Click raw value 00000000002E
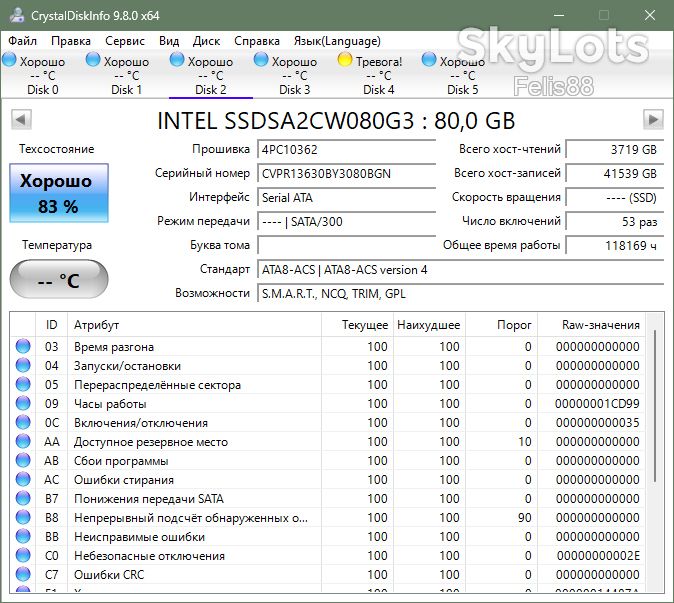674x603 pixels. [598, 556]
